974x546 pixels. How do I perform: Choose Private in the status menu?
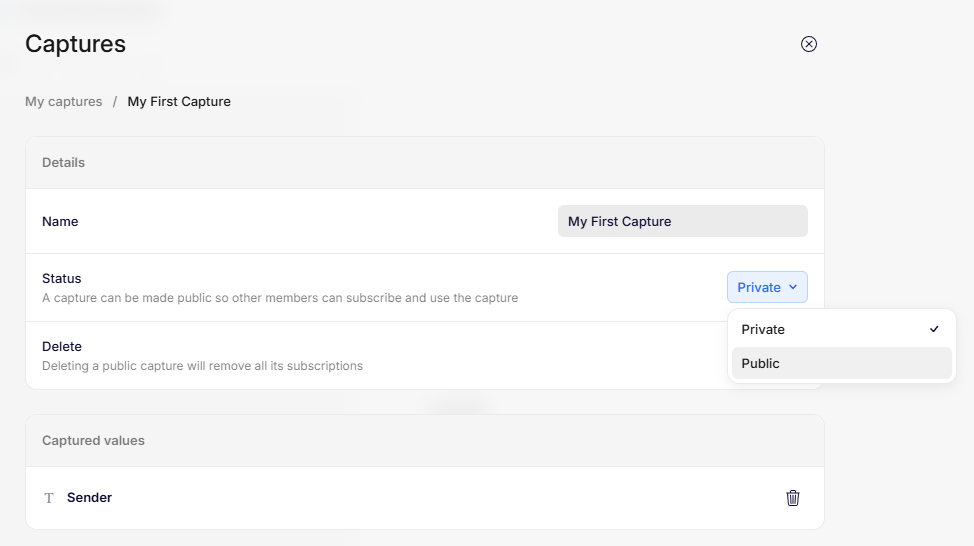(764, 329)
